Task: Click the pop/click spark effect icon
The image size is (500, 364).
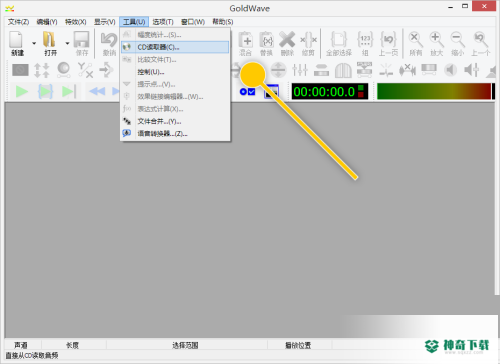Action: (x=387, y=70)
